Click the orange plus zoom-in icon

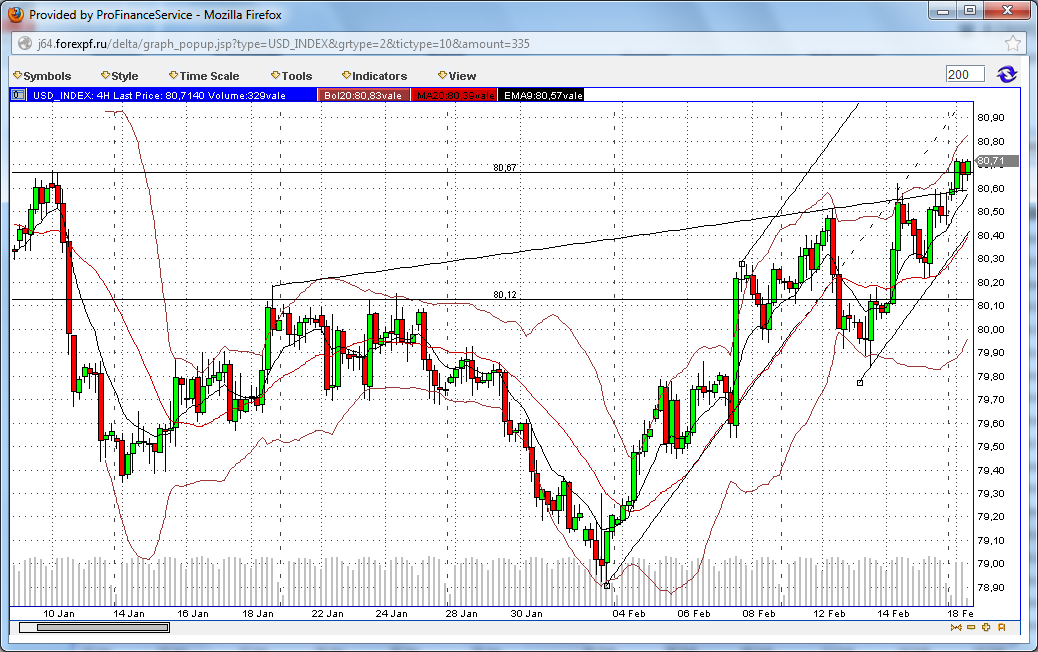click(x=986, y=628)
